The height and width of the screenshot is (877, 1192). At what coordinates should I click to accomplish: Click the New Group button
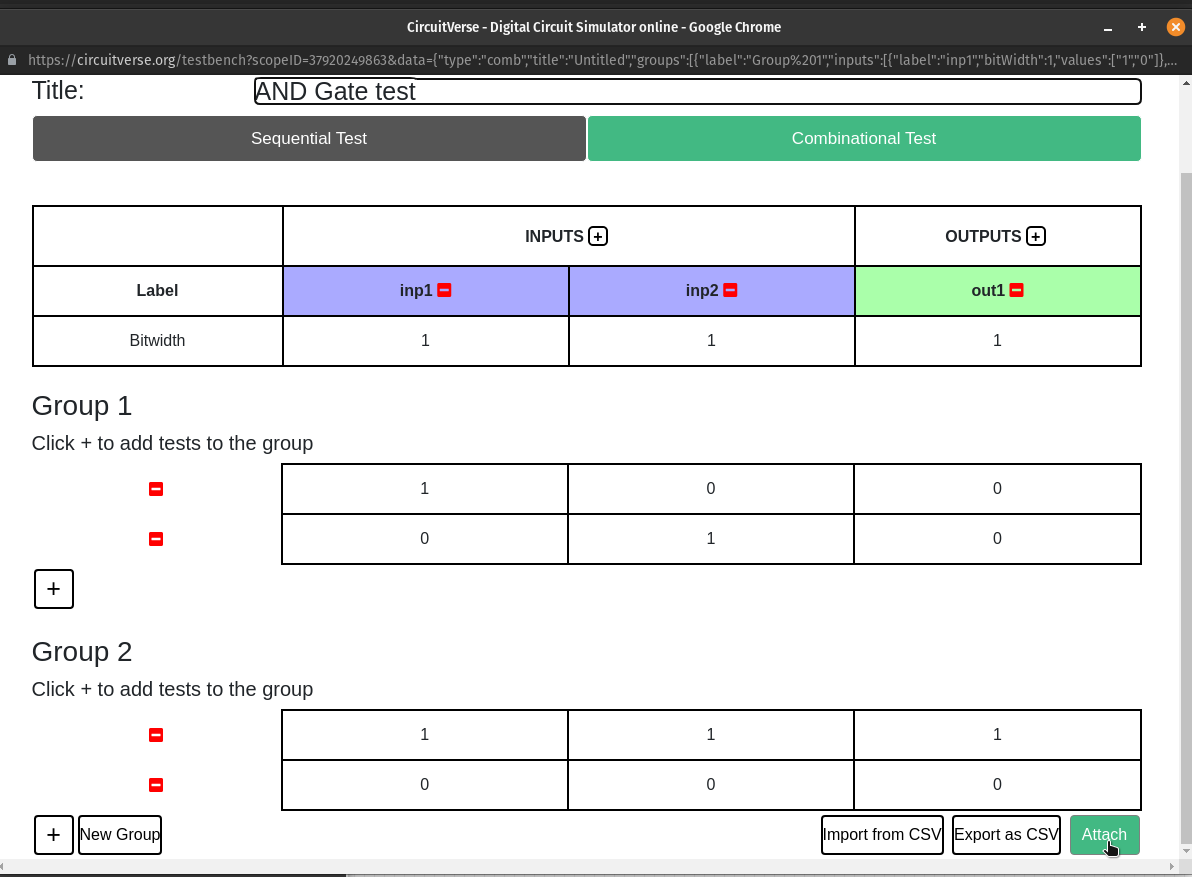click(120, 835)
